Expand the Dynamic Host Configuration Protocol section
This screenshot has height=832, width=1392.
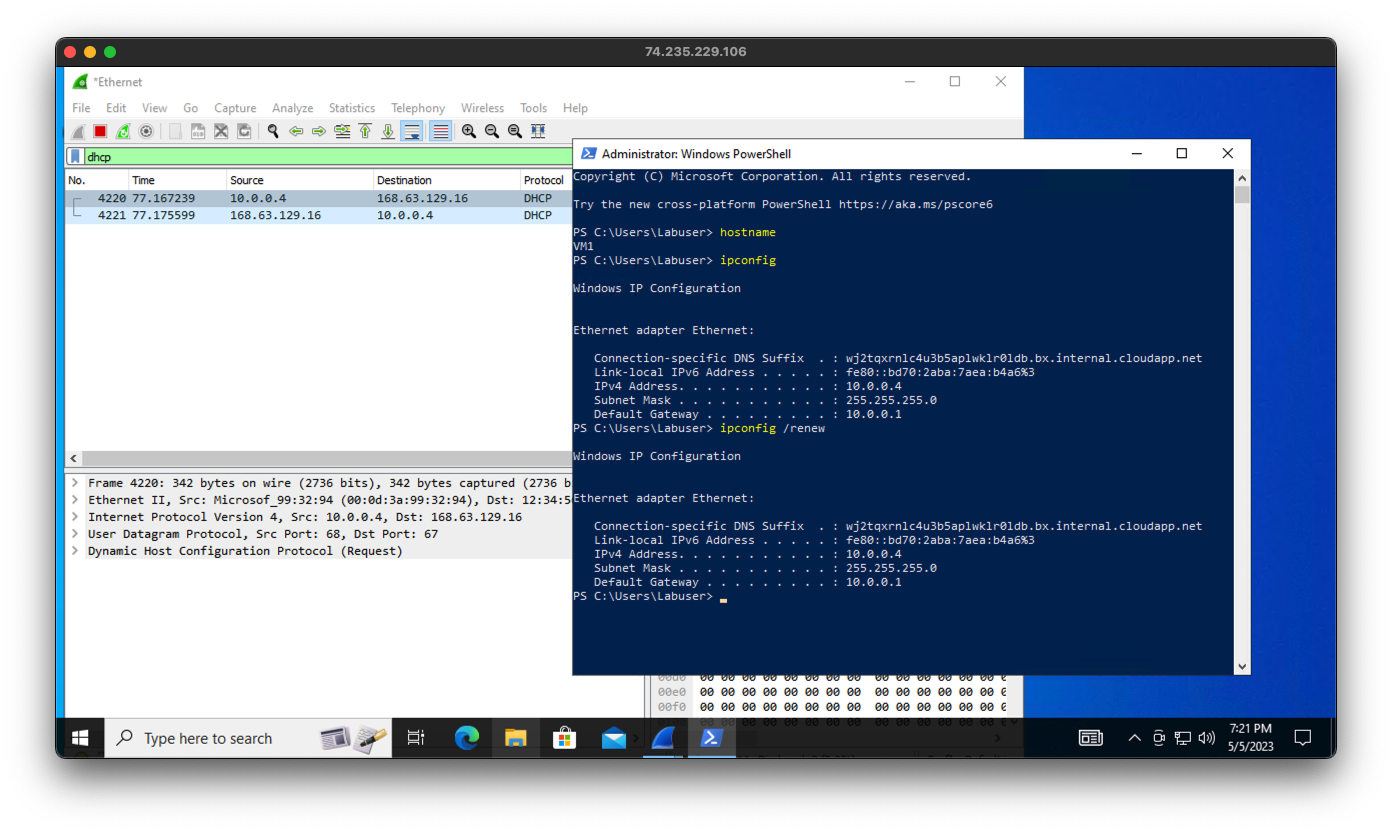pyautogui.click(x=75, y=550)
